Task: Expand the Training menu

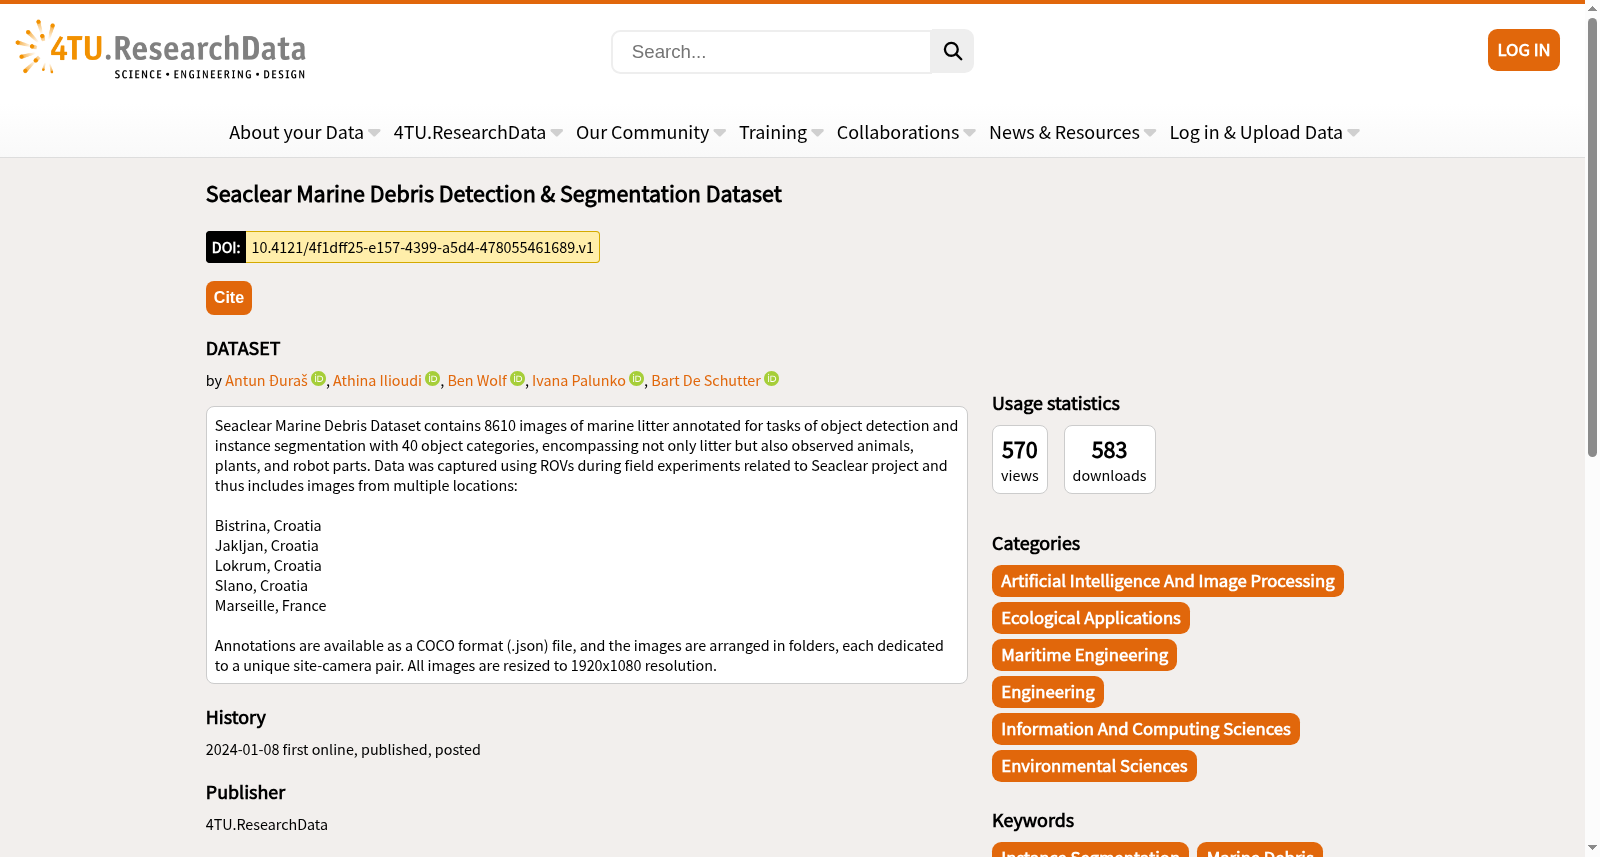Action: tap(781, 132)
